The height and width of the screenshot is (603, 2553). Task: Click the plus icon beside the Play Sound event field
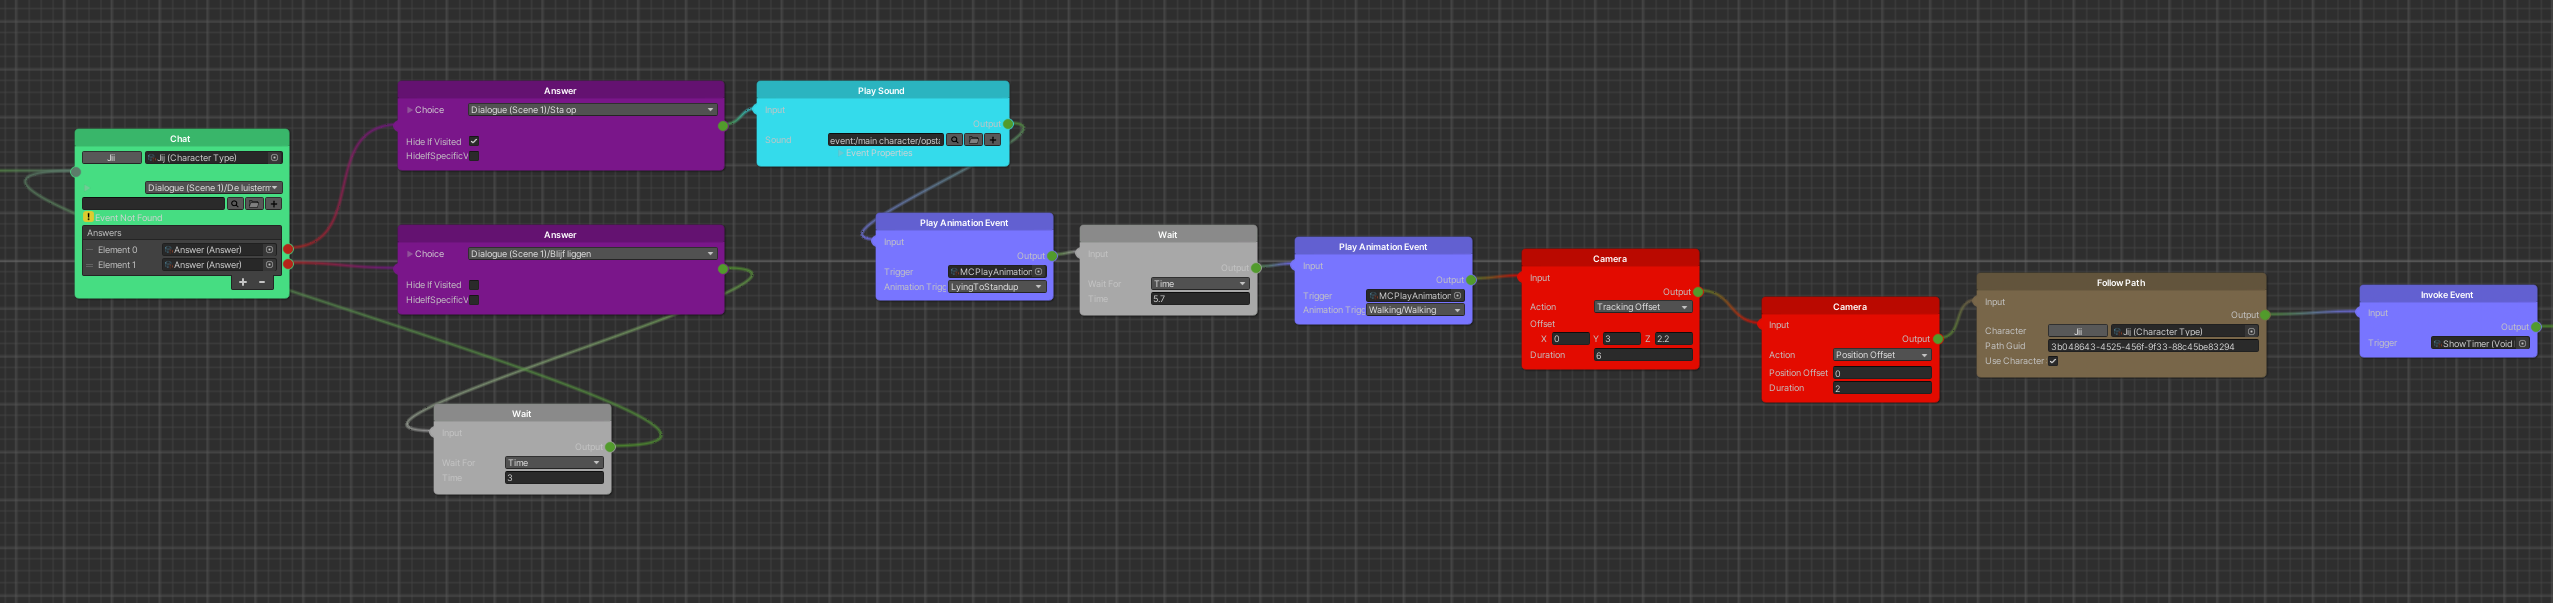click(992, 140)
